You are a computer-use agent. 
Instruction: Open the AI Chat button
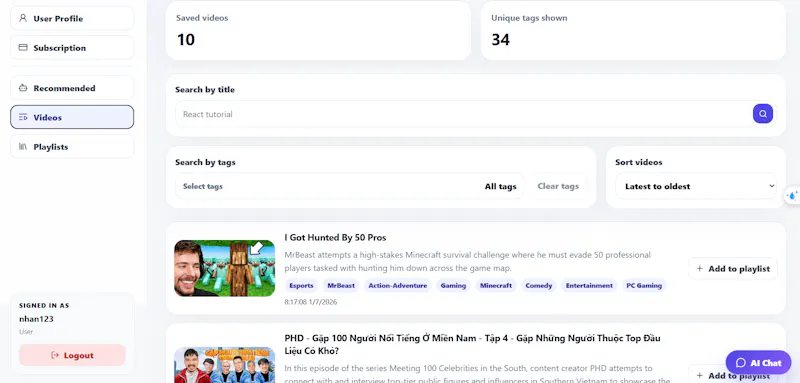[x=758, y=363]
